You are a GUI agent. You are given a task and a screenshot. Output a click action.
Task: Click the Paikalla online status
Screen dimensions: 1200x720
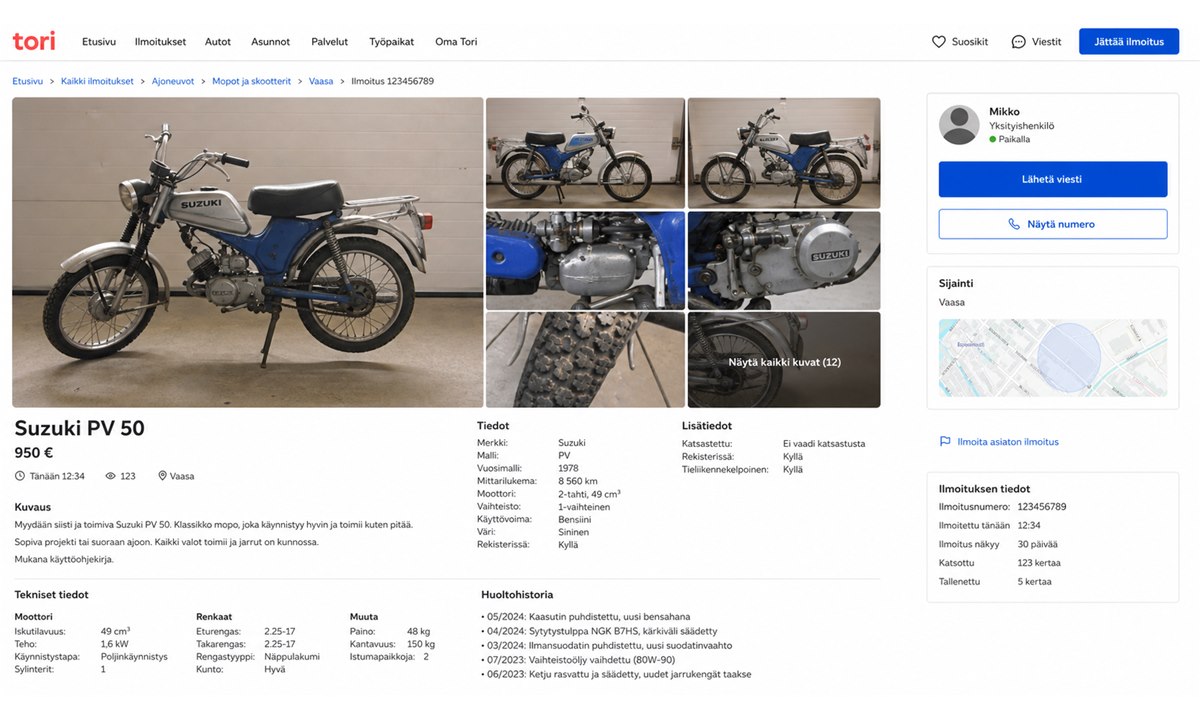point(1014,139)
